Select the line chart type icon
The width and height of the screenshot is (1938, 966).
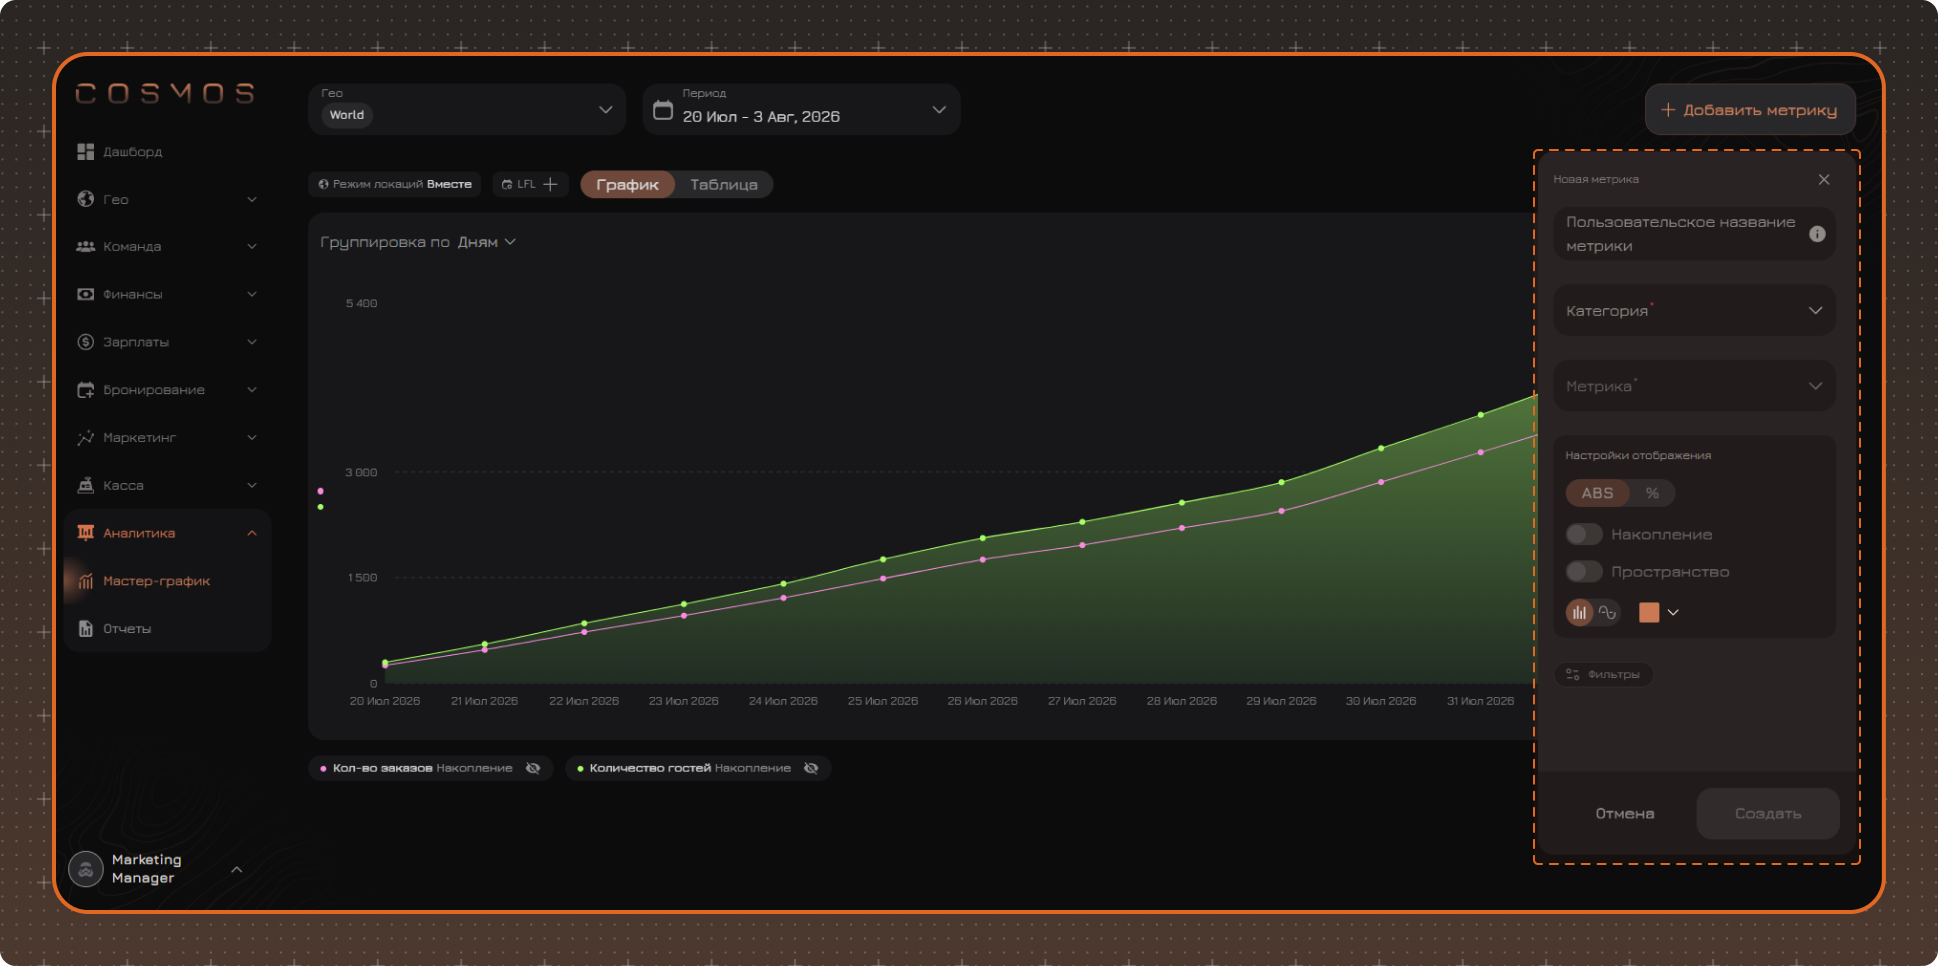tap(1607, 613)
